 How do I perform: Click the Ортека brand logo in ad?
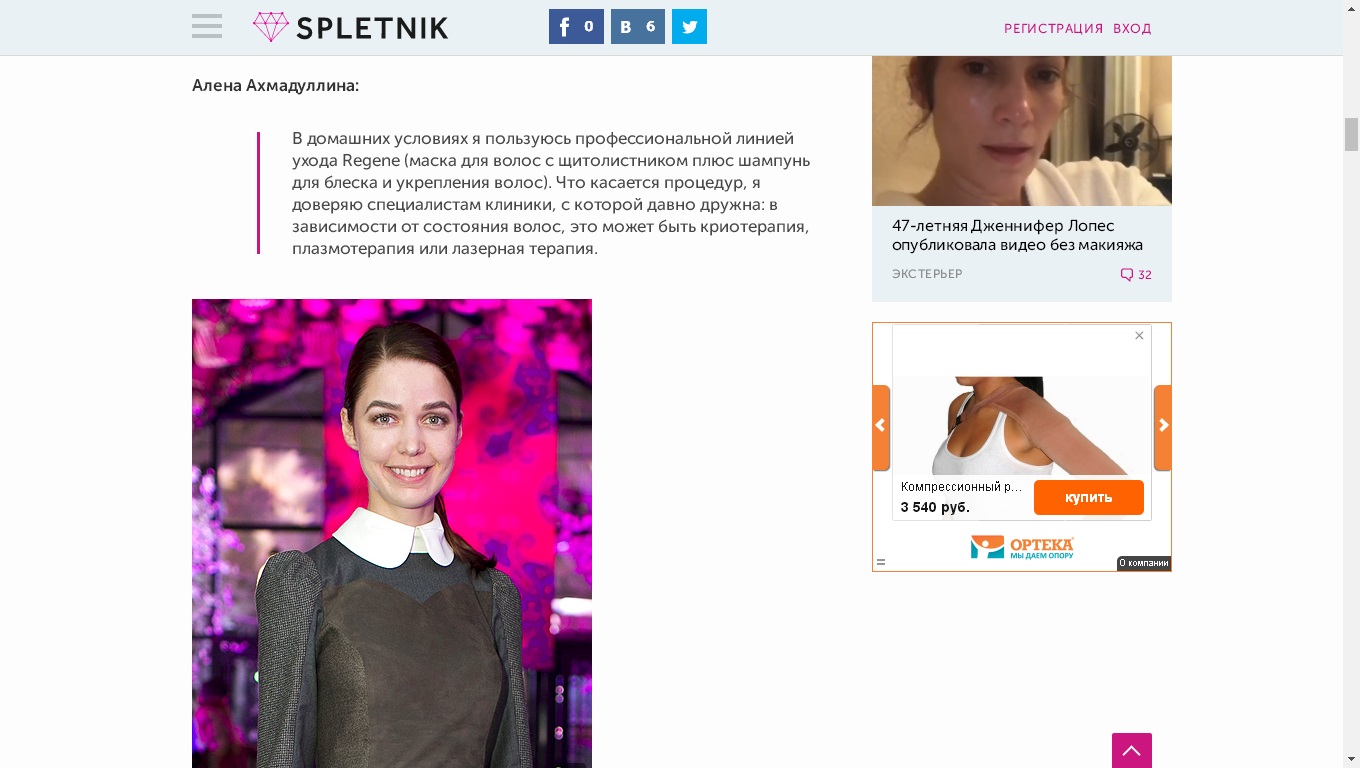point(1022,547)
